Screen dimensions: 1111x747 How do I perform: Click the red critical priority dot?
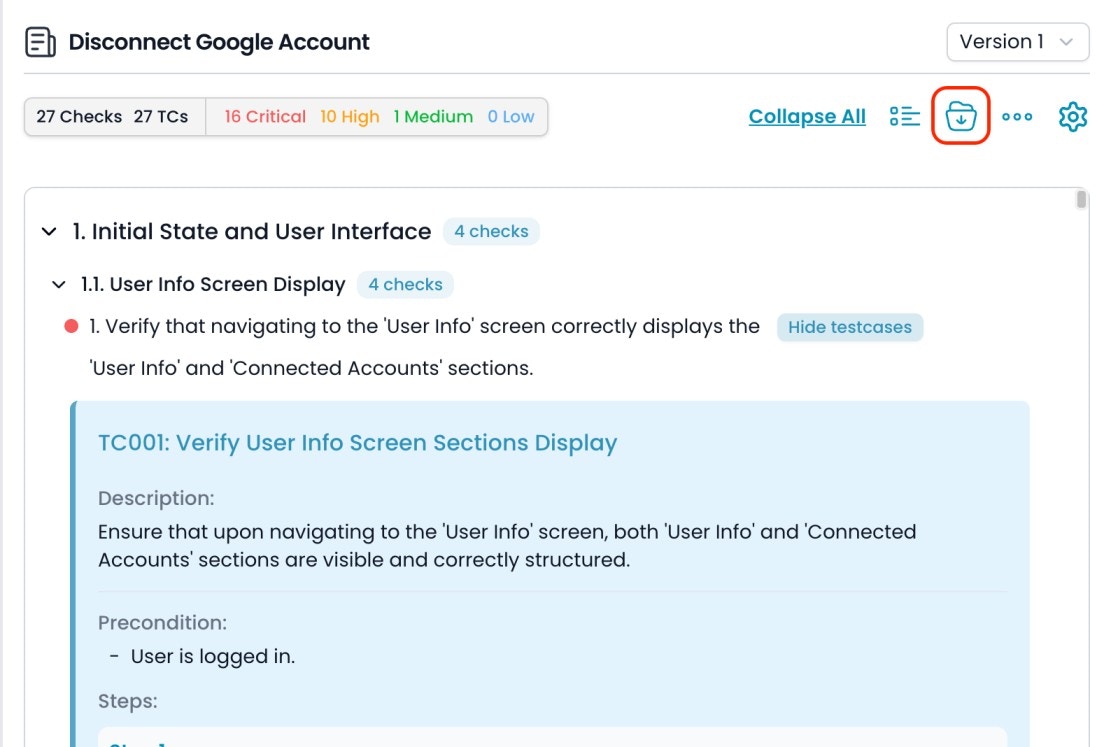[71, 326]
